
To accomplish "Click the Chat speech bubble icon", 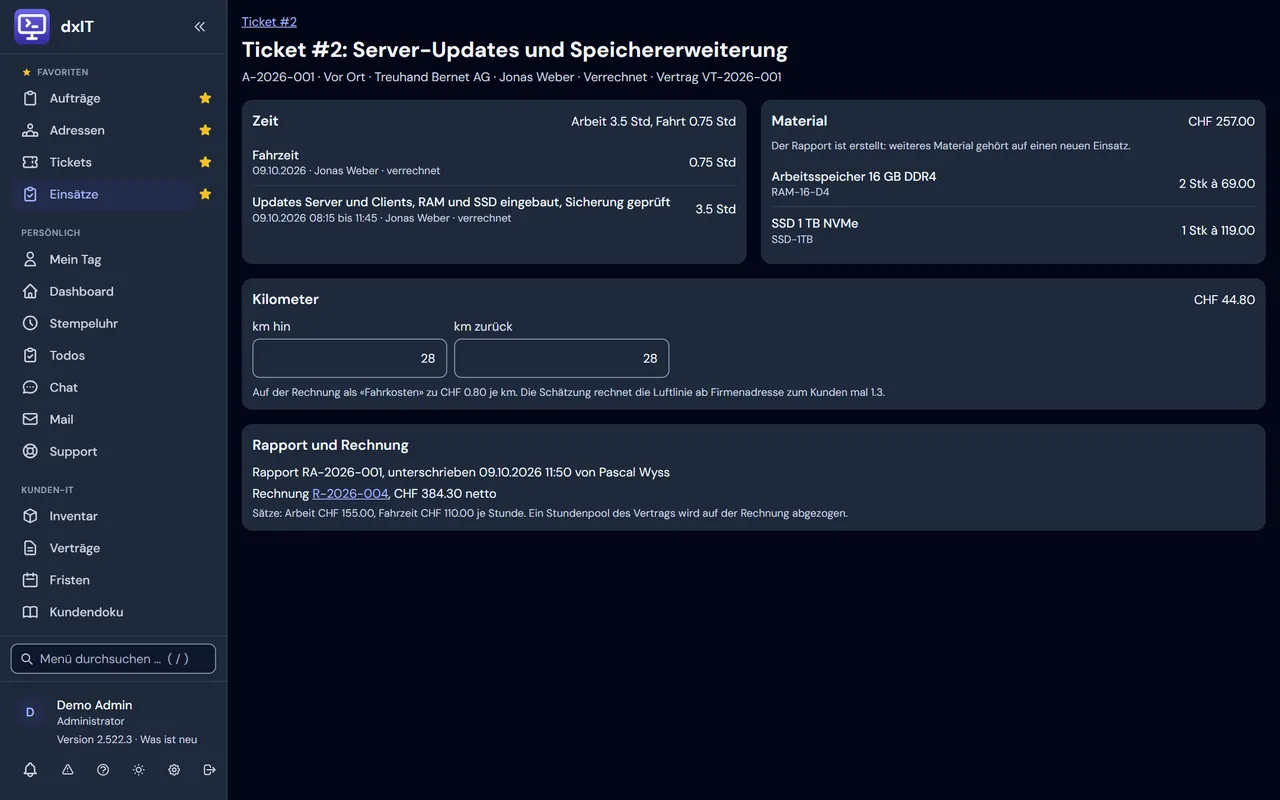I will [x=30, y=387].
